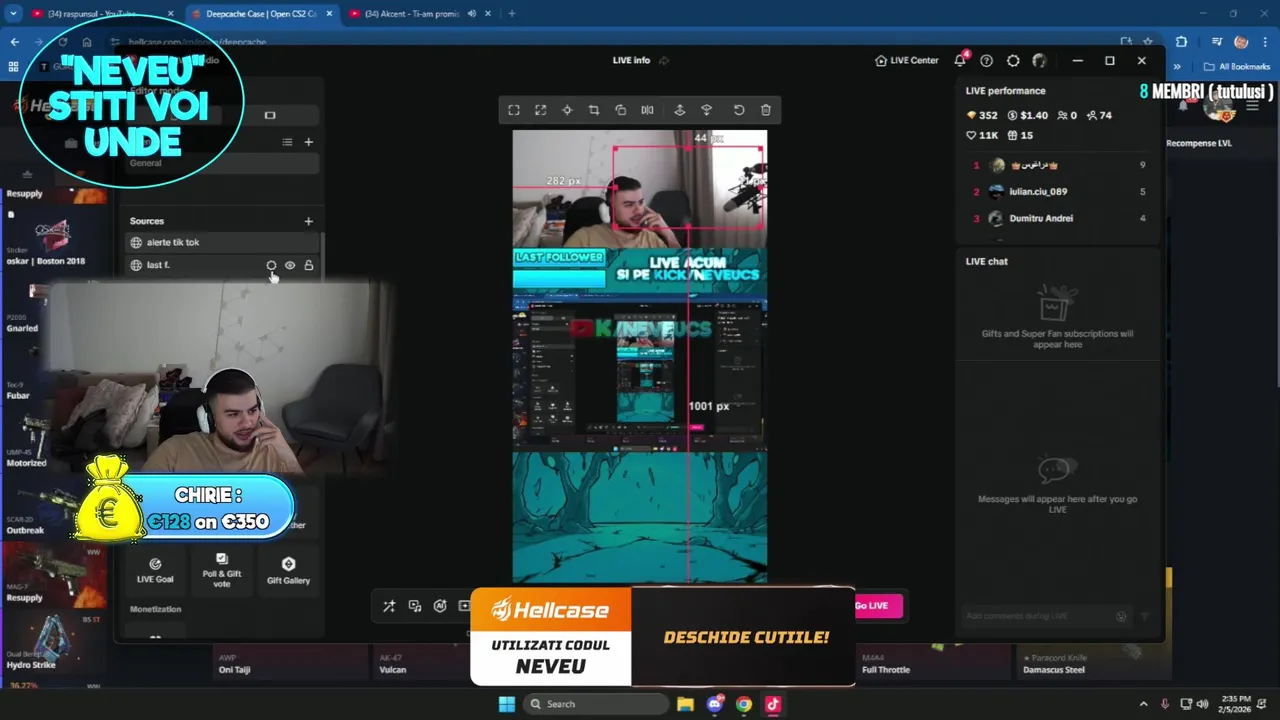Image resolution: width=1280 pixels, height=720 pixels.
Task: Select the General scene
Action: coord(222,163)
